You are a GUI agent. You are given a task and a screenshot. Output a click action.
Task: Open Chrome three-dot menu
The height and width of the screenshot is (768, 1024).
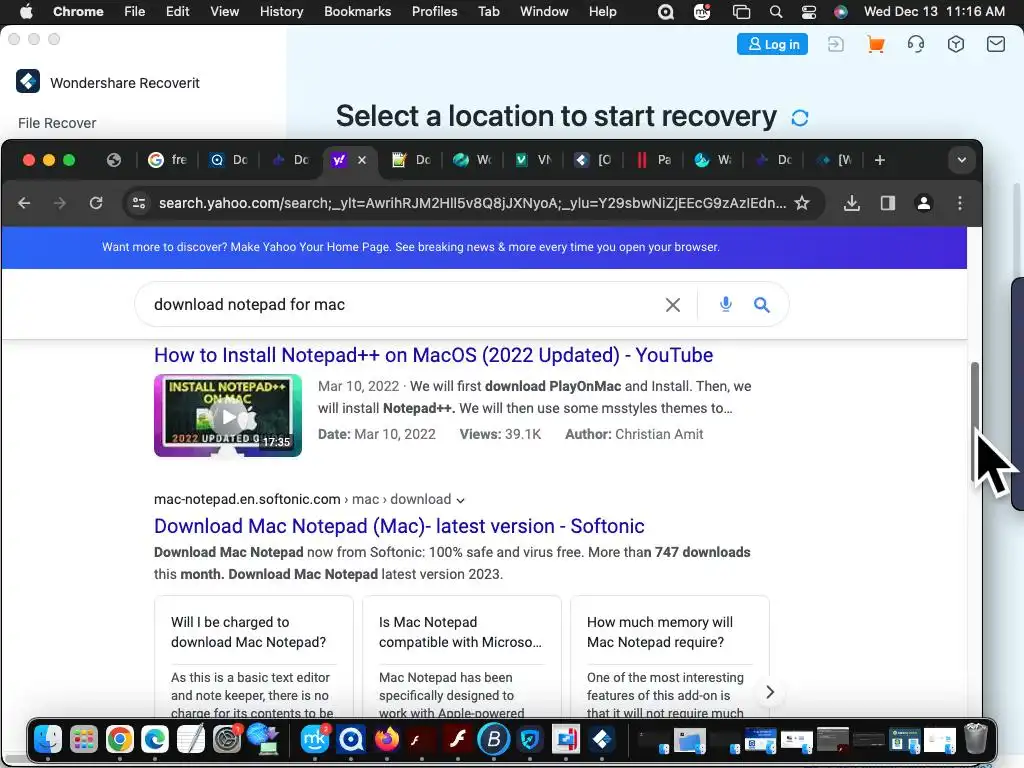pyautogui.click(x=959, y=203)
